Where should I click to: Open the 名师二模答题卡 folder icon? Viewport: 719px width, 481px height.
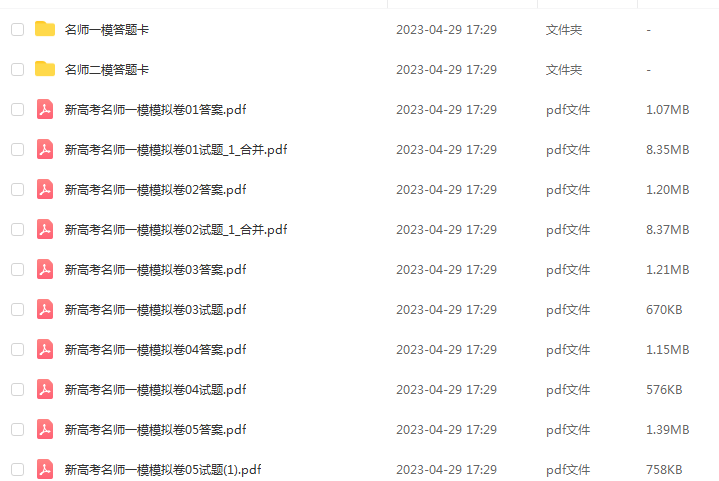point(45,69)
